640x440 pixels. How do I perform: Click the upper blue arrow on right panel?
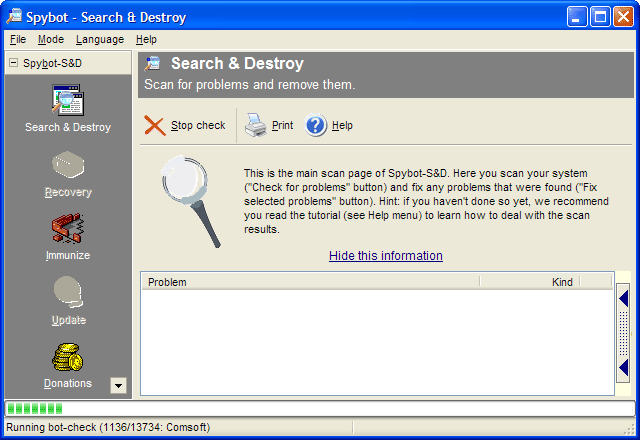coord(624,298)
